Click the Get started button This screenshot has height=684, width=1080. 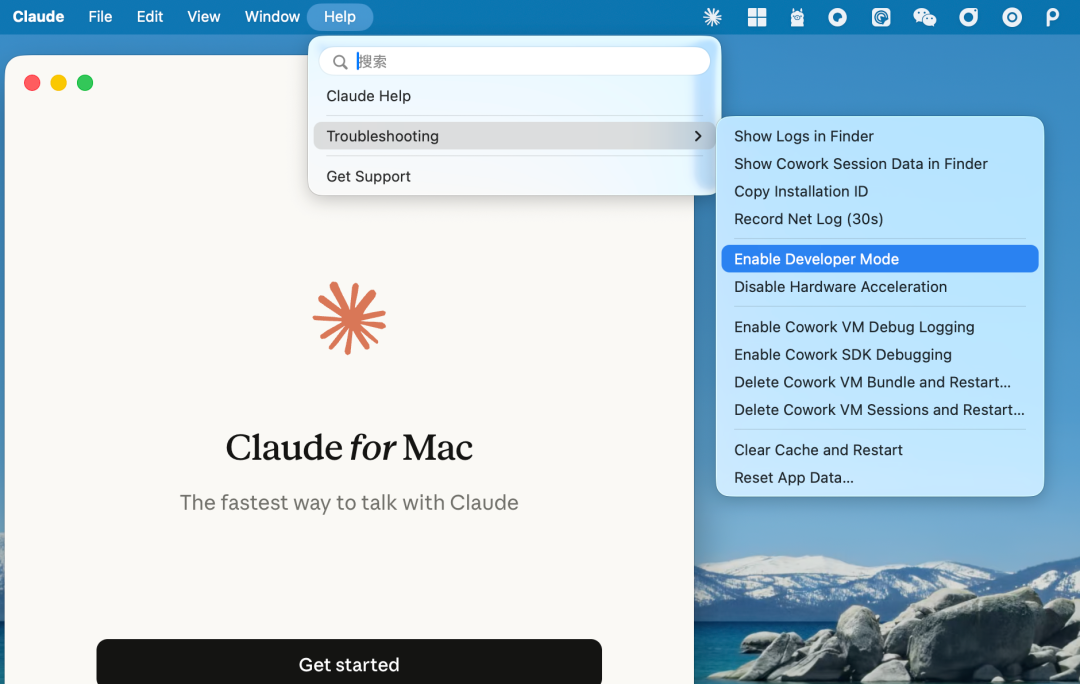(x=349, y=662)
